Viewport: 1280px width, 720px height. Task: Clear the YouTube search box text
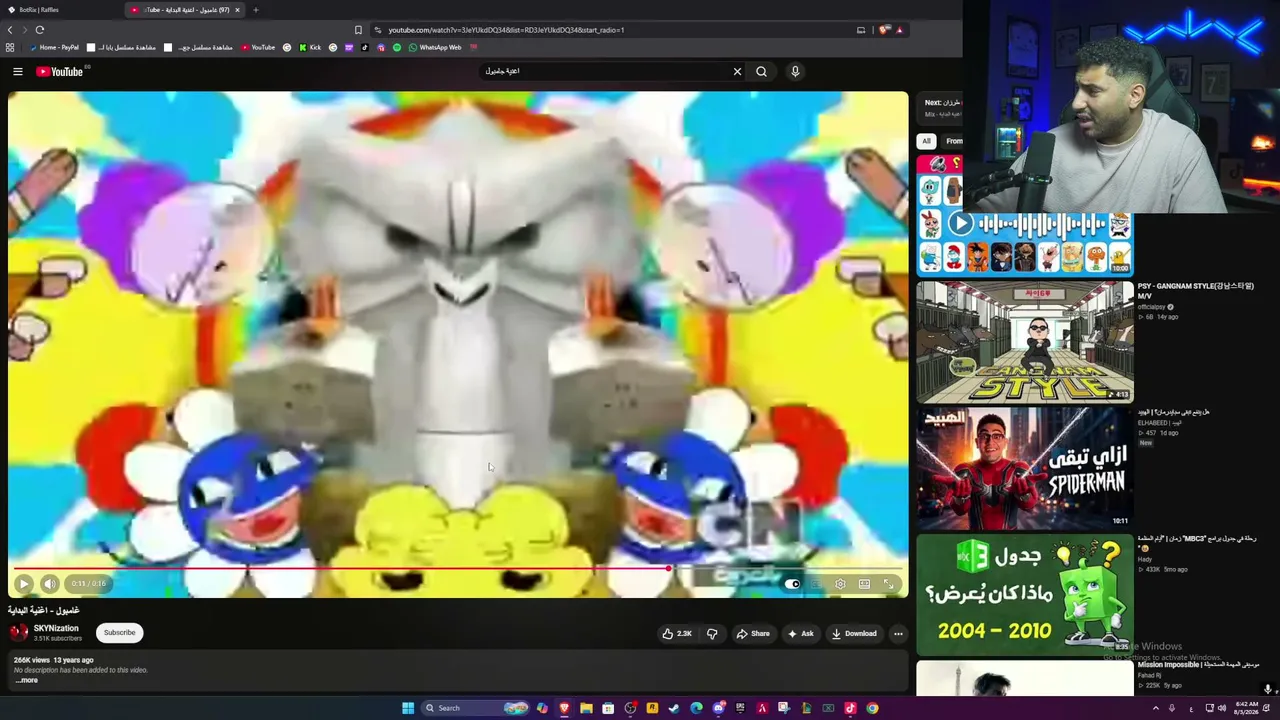coord(737,71)
